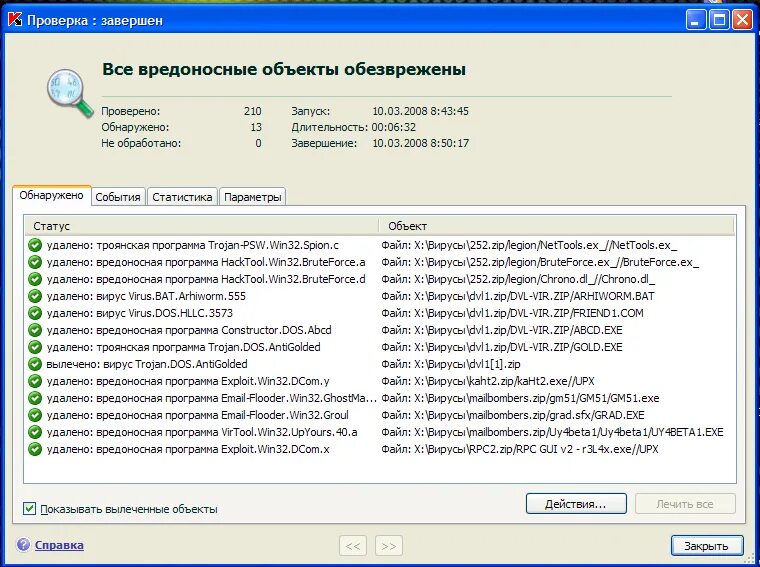This screenshot has width=760, height=567.
Task: Click file path ending NetTools.ex_
Action: (x=529, y=245)
